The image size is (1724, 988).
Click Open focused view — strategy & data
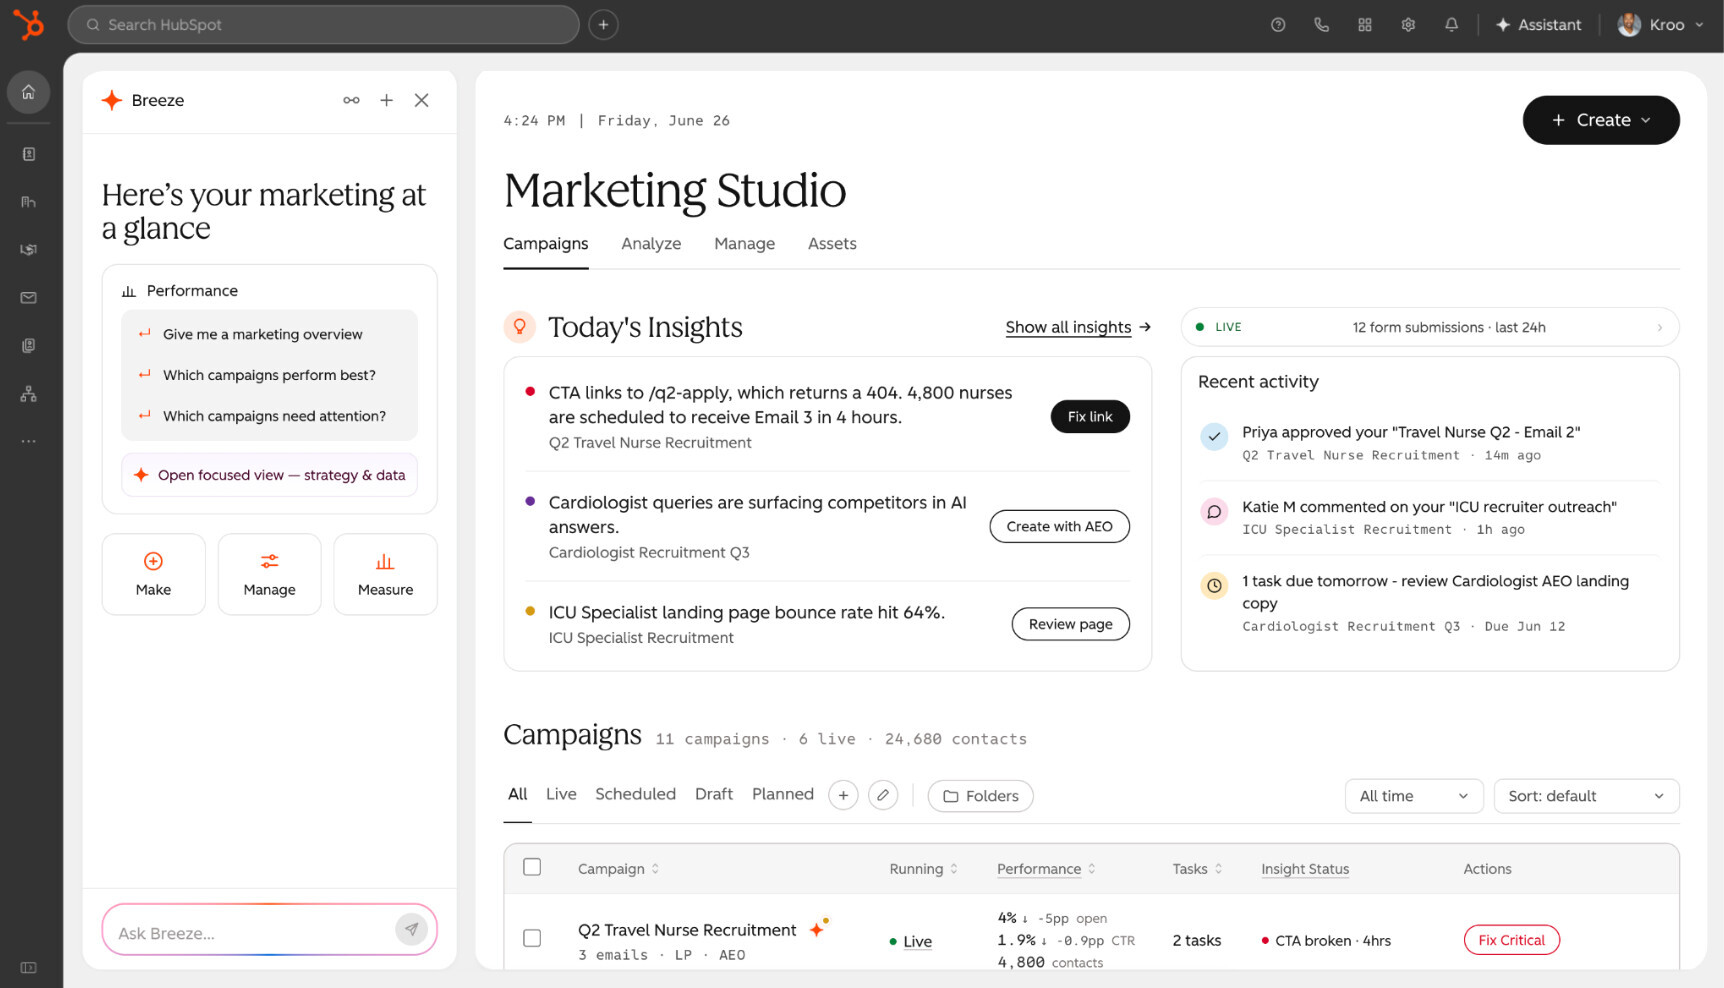tap(269, 475)
